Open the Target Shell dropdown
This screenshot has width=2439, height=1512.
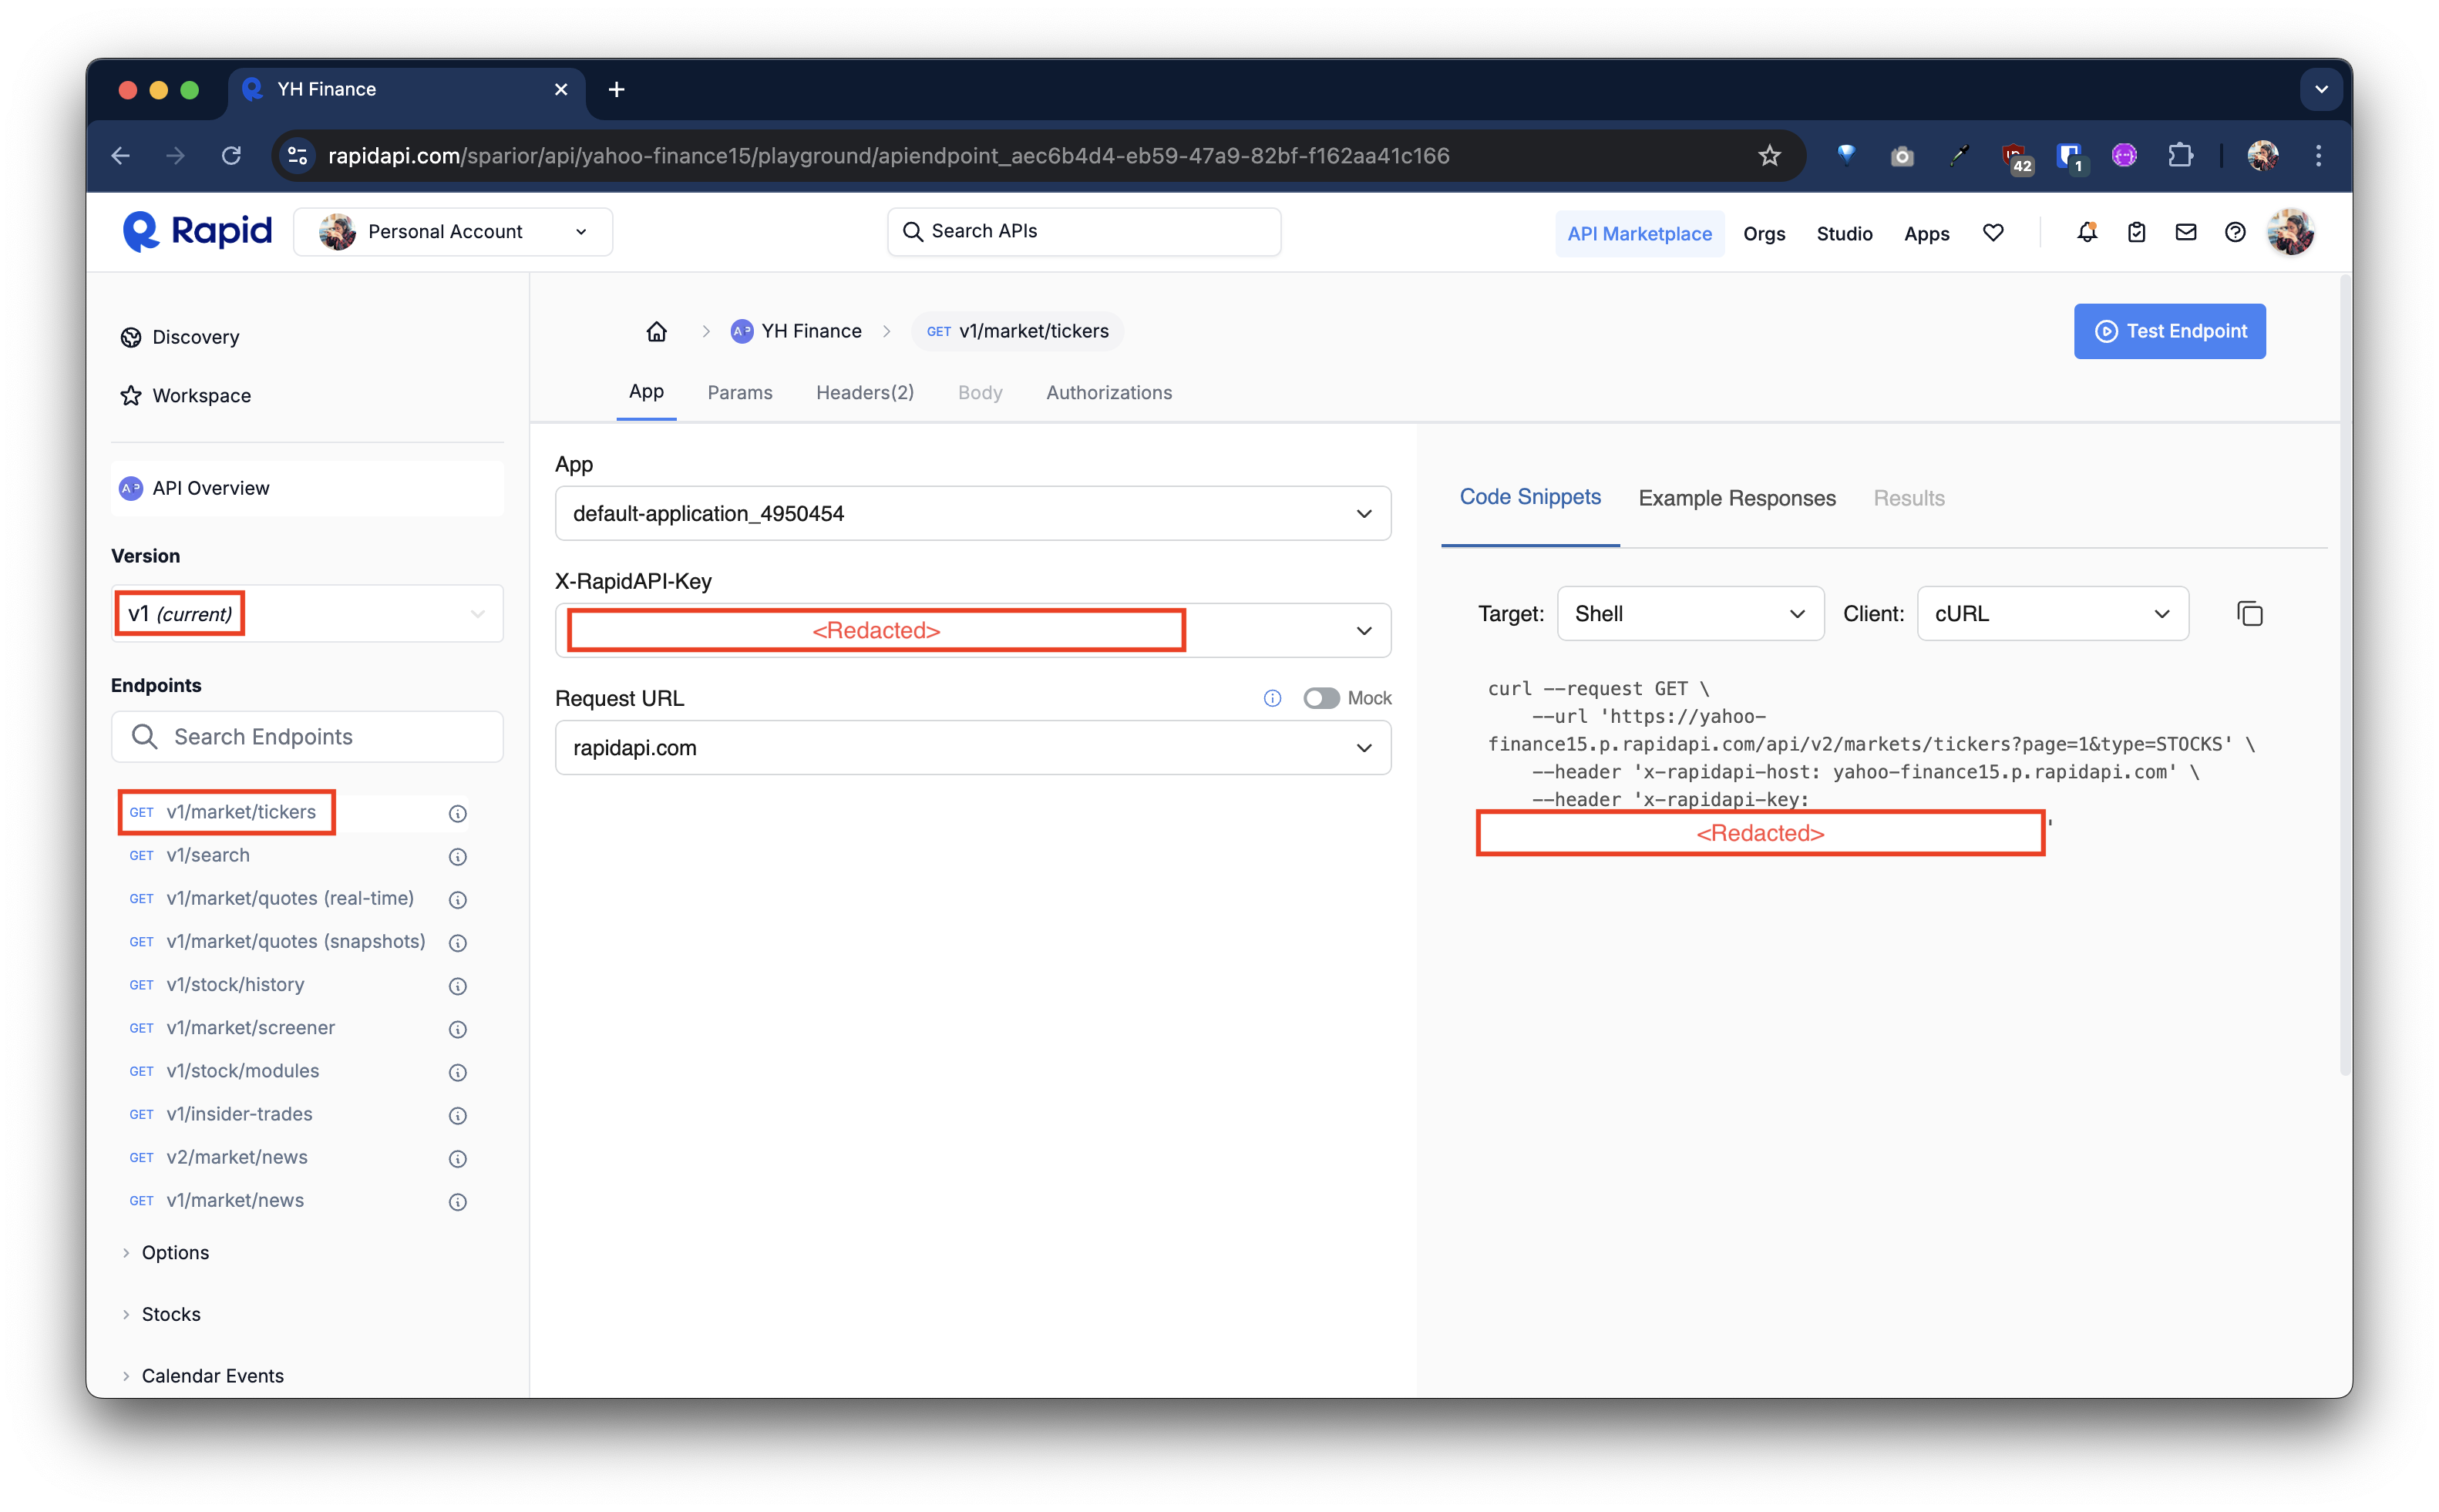click(1690, 613)
